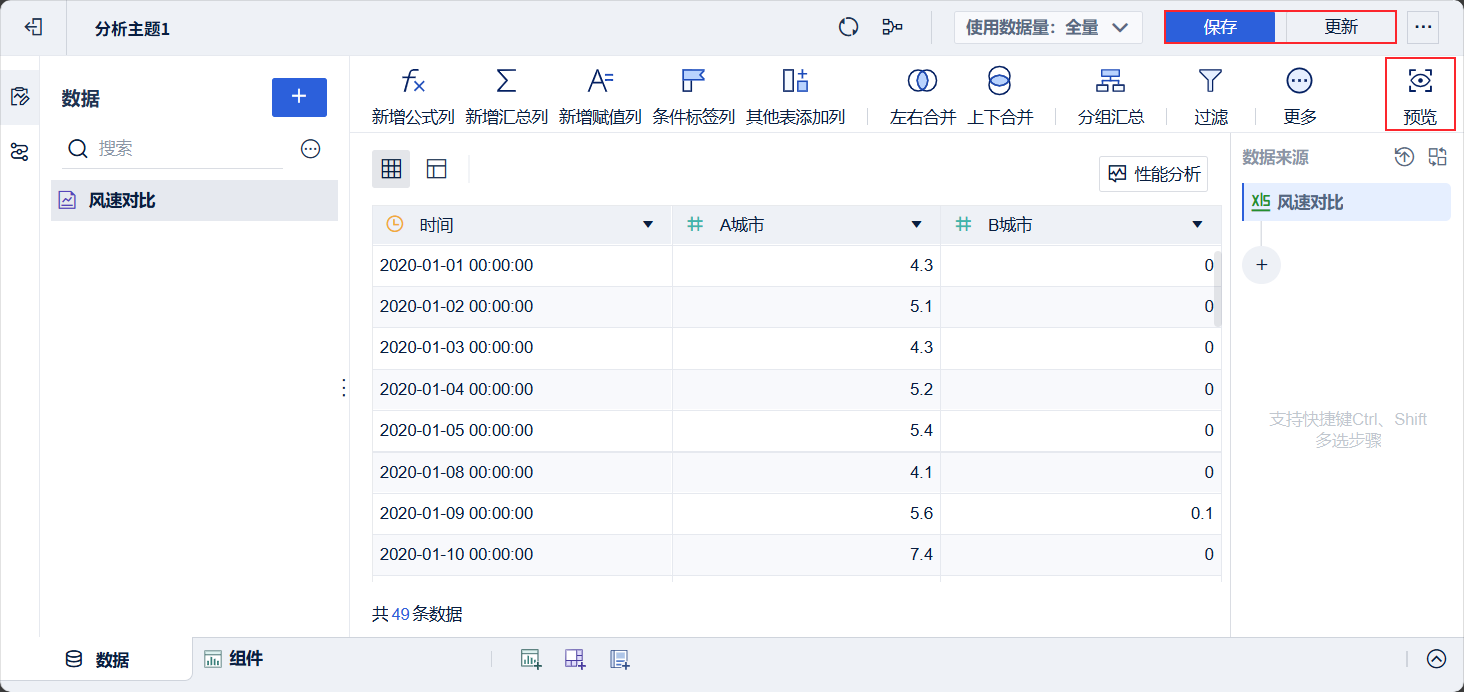Open 左右合并 join merge tool
The image size is (1464, 692).
coord(922,82)
